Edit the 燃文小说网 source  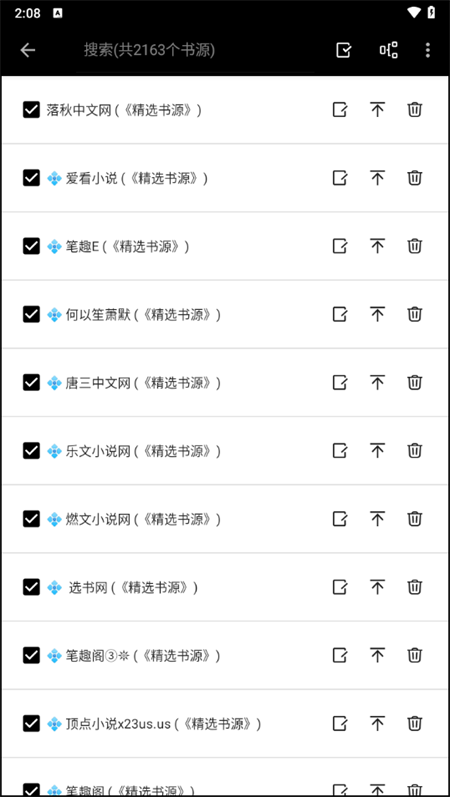[340, 518]
